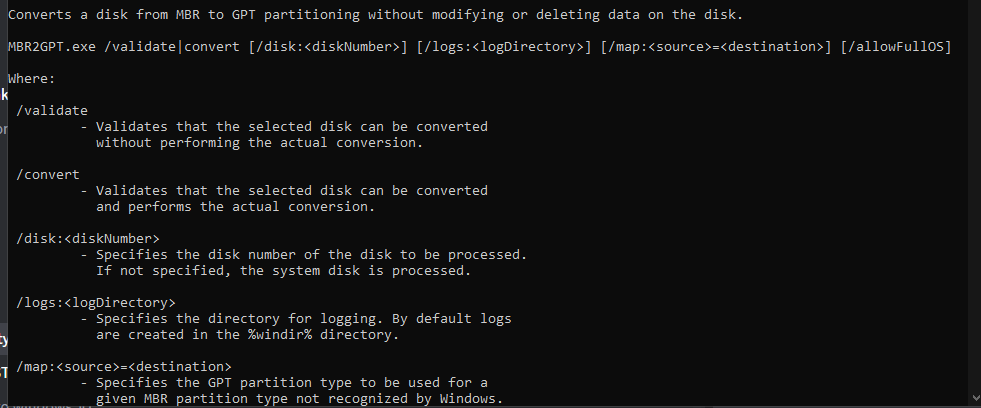981x408 pixels.
Task: Click "and performs the actual conversion" text
Action: click(x=235, y=207)
